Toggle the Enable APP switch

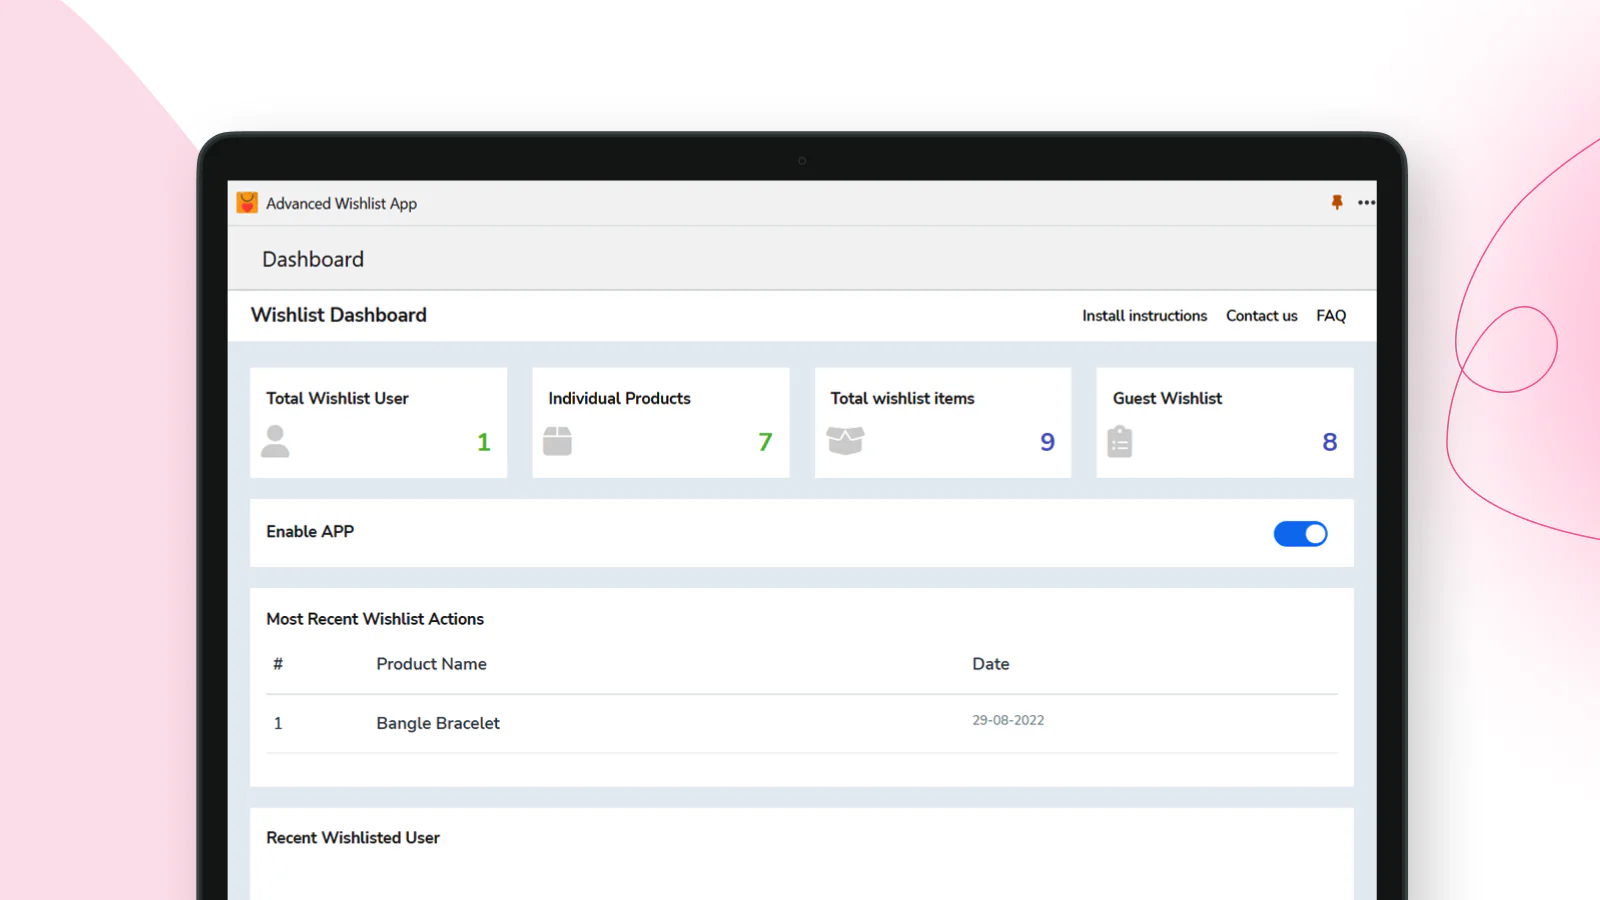pos(1300,534)
